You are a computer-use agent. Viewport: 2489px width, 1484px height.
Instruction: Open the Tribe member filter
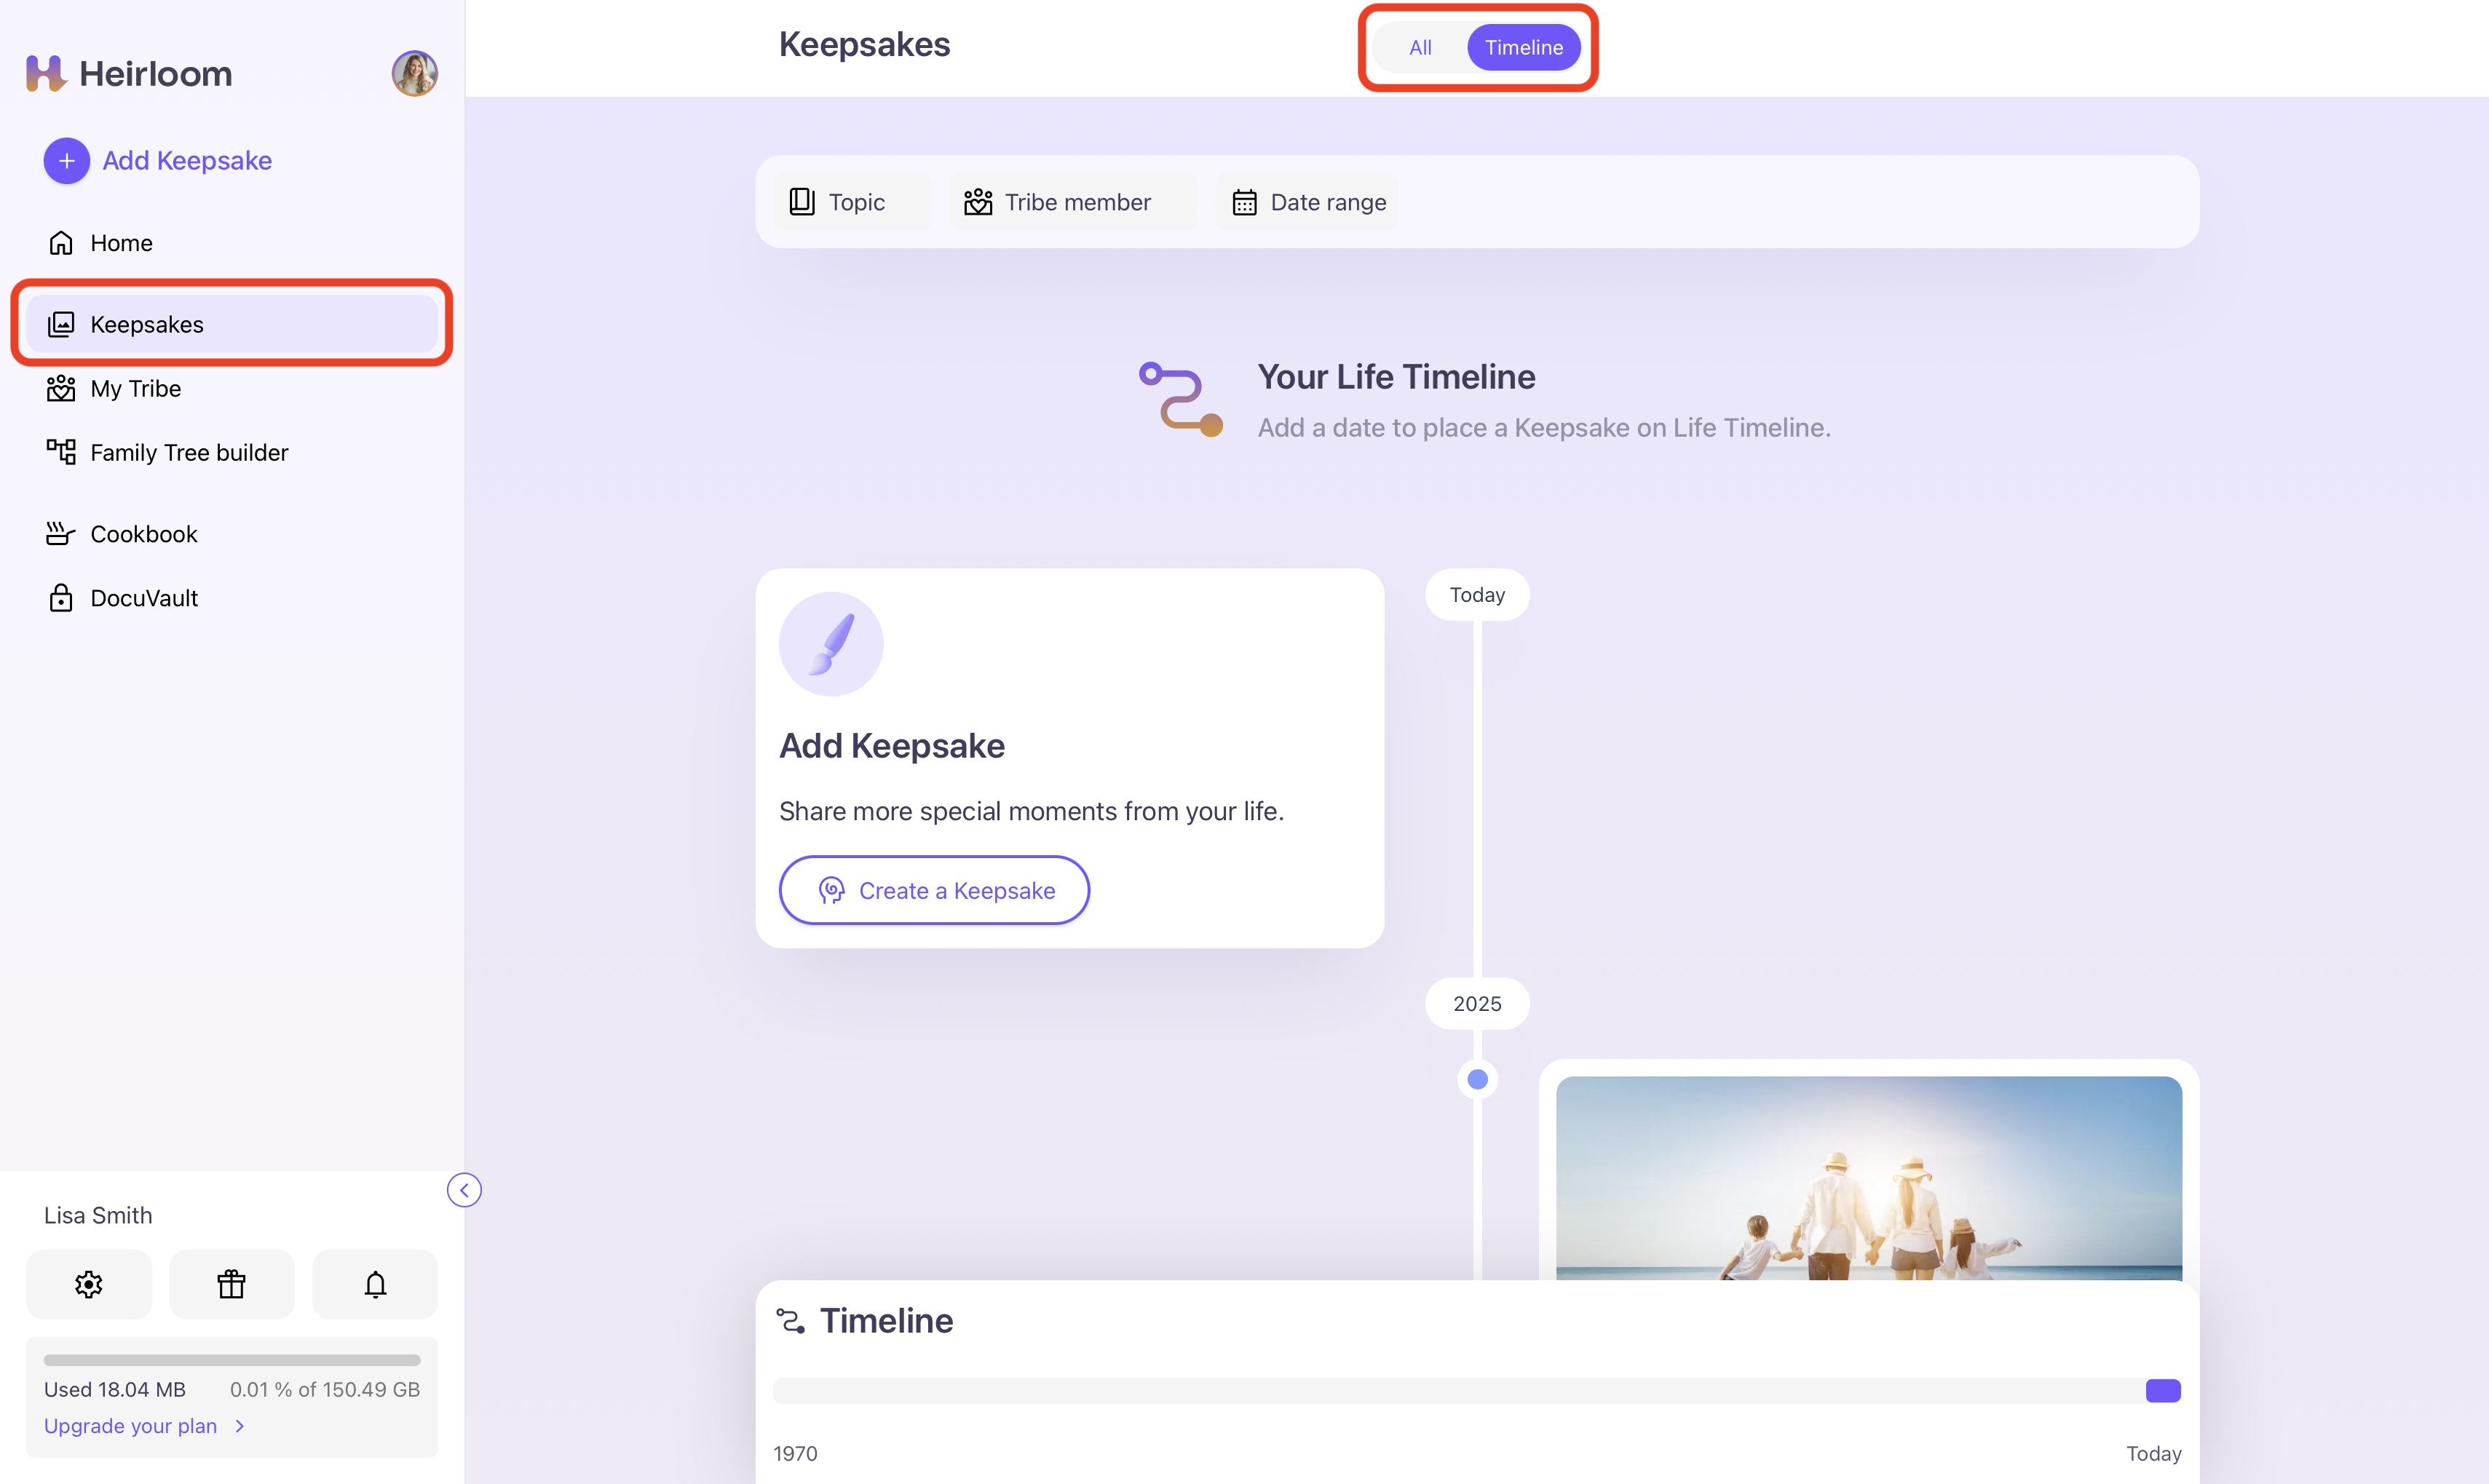point(1058,202)
